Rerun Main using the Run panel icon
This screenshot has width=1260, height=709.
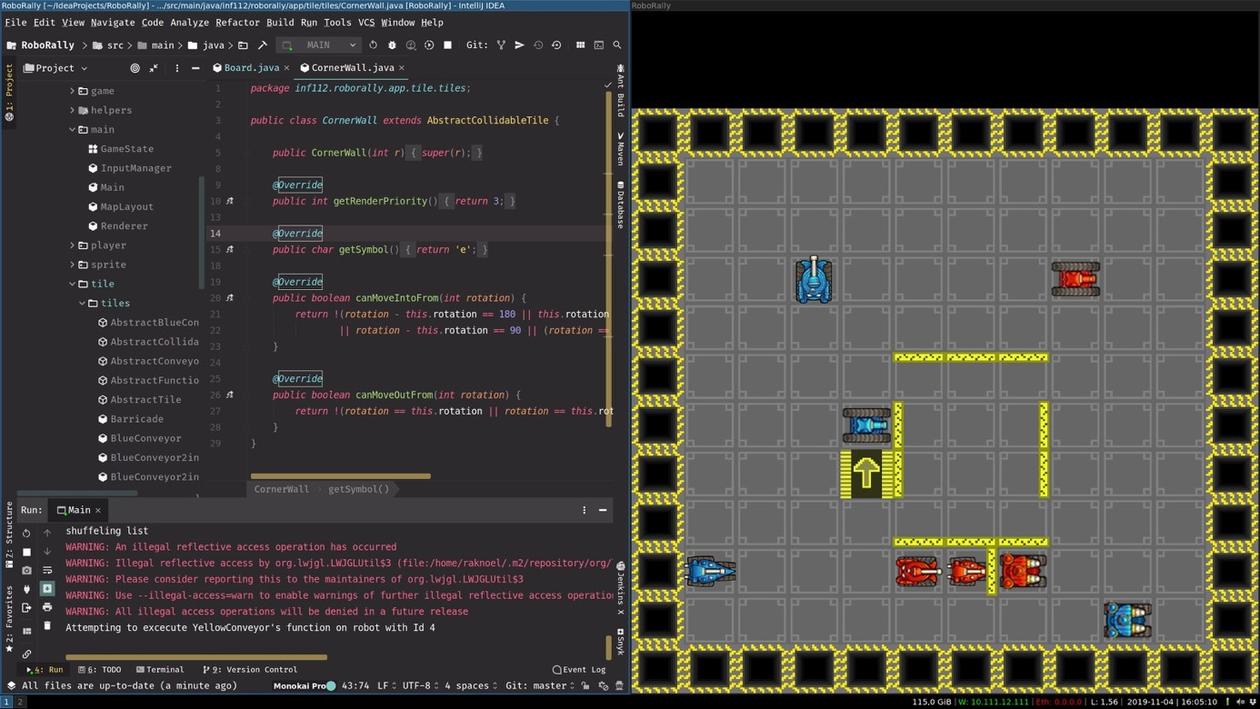point(27,532)
